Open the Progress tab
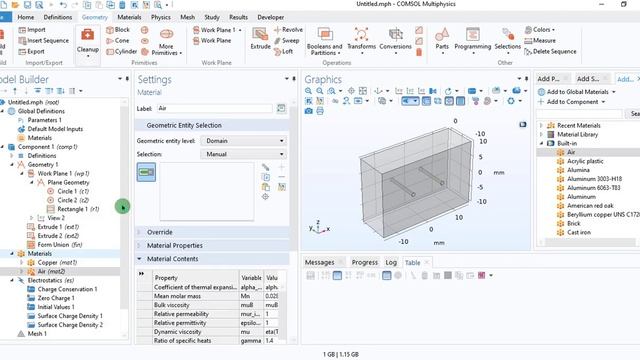This screenshot has height=360, width=640. coord(364,262)
